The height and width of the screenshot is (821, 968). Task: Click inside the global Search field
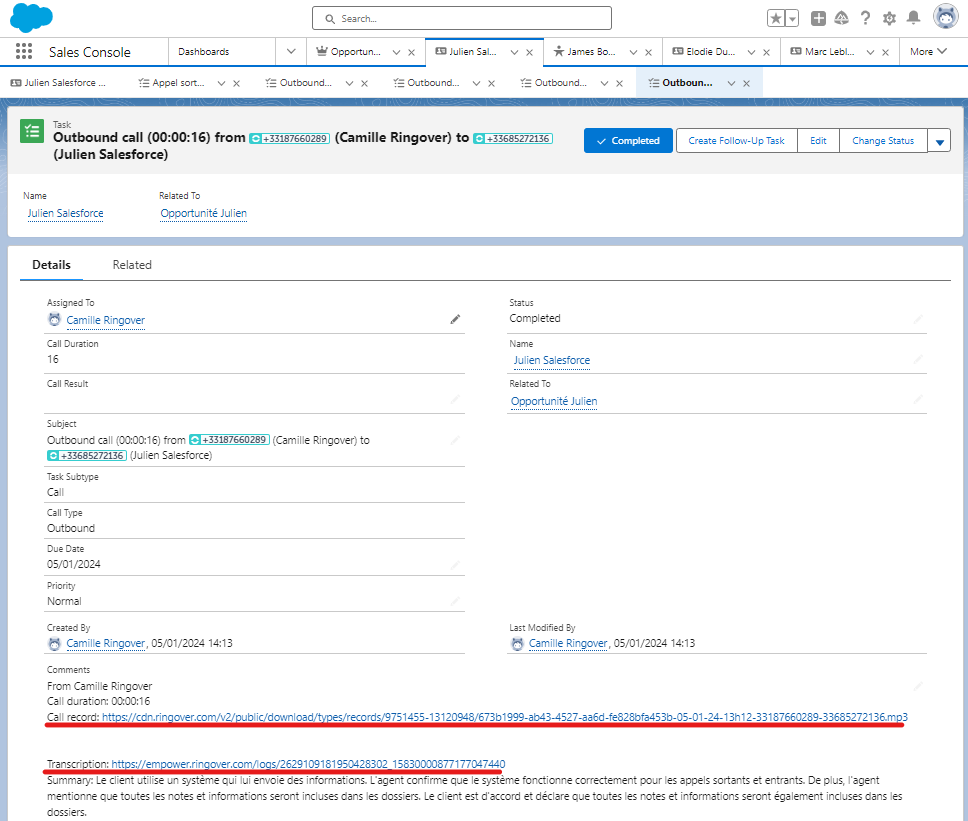tap(462, 19)
